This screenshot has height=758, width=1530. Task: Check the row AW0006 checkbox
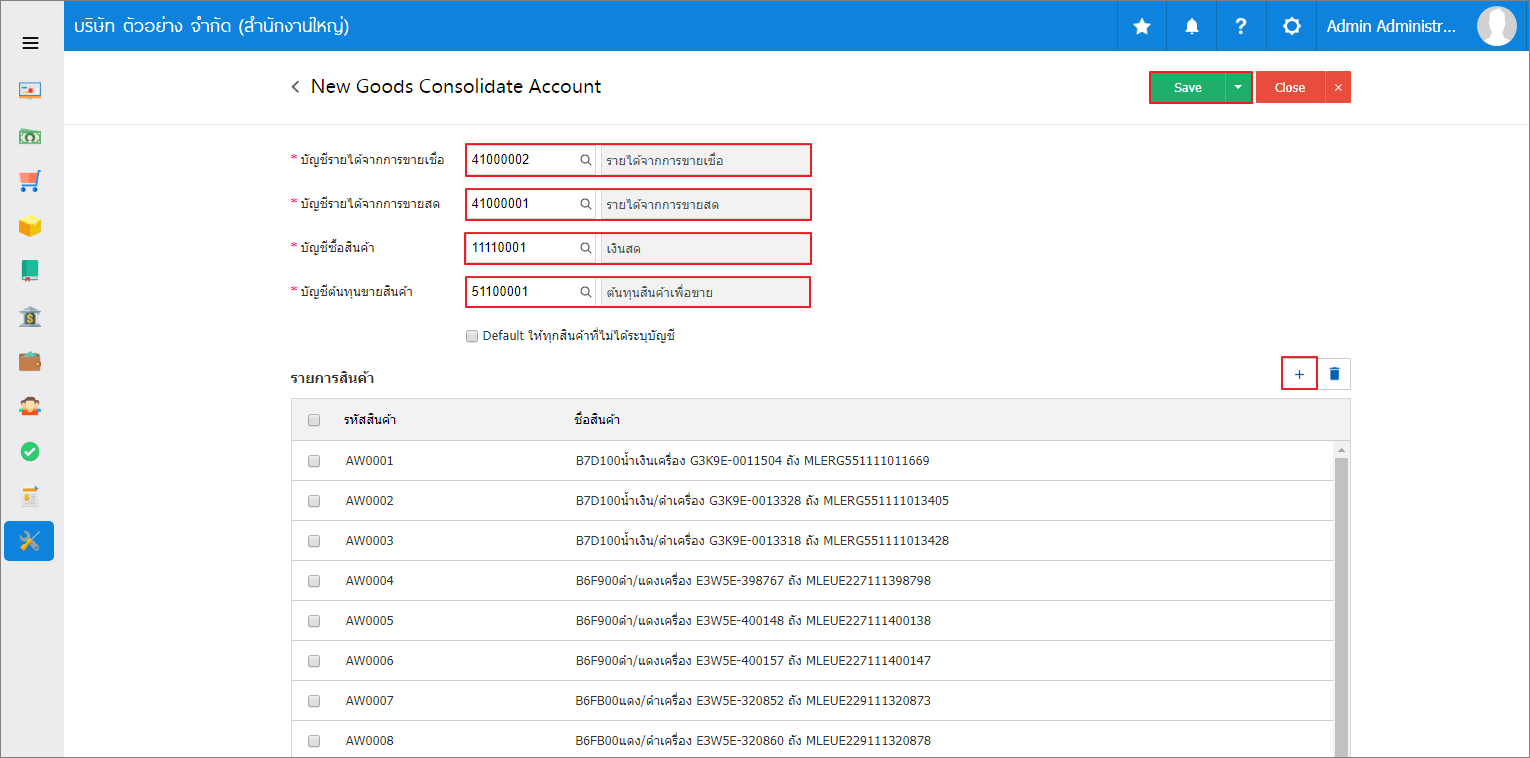coord(314,661)
